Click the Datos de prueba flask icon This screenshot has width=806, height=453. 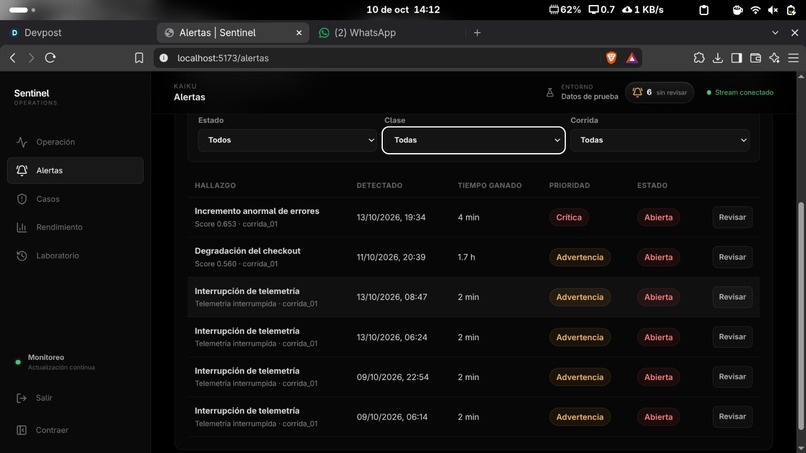[550, 93]
